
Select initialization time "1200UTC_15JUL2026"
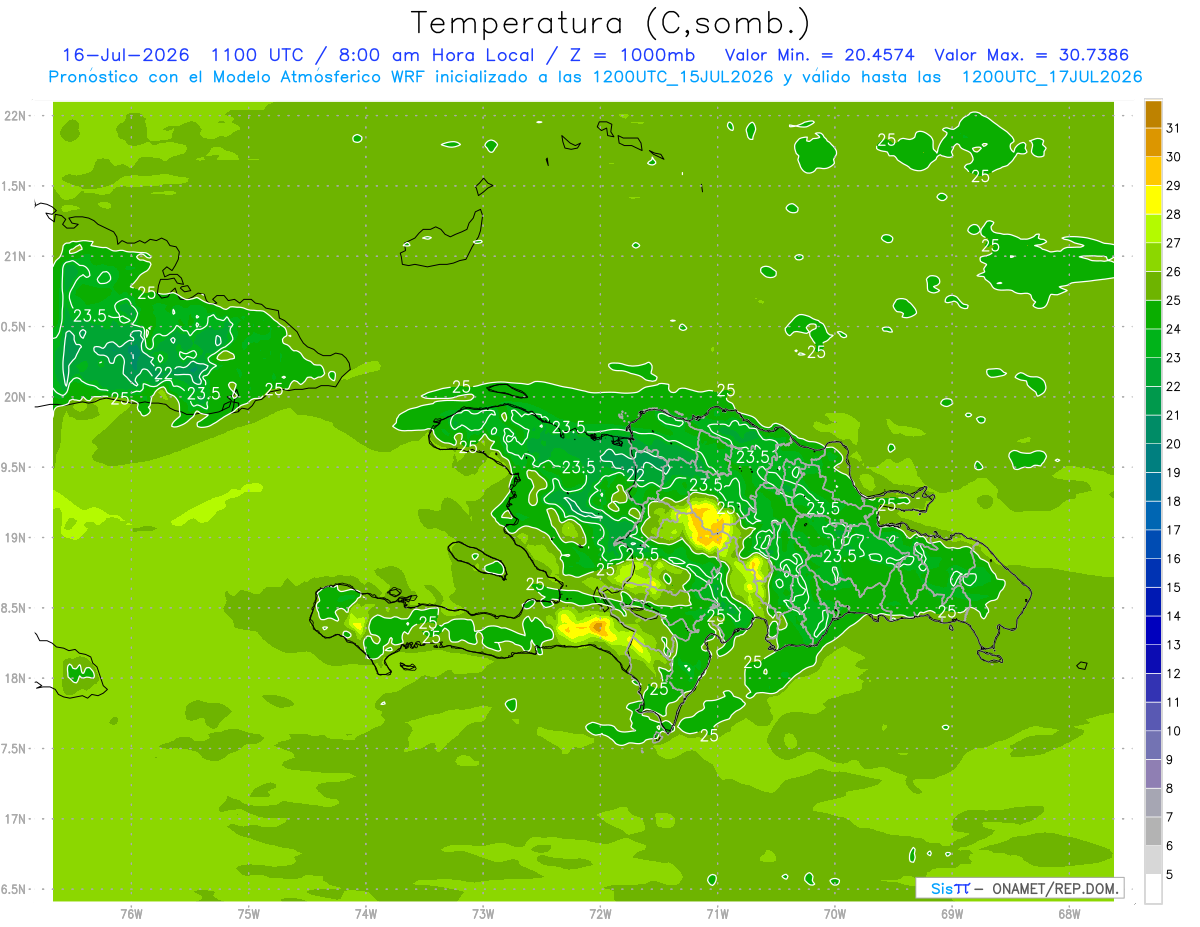click(x=682, y=77)
